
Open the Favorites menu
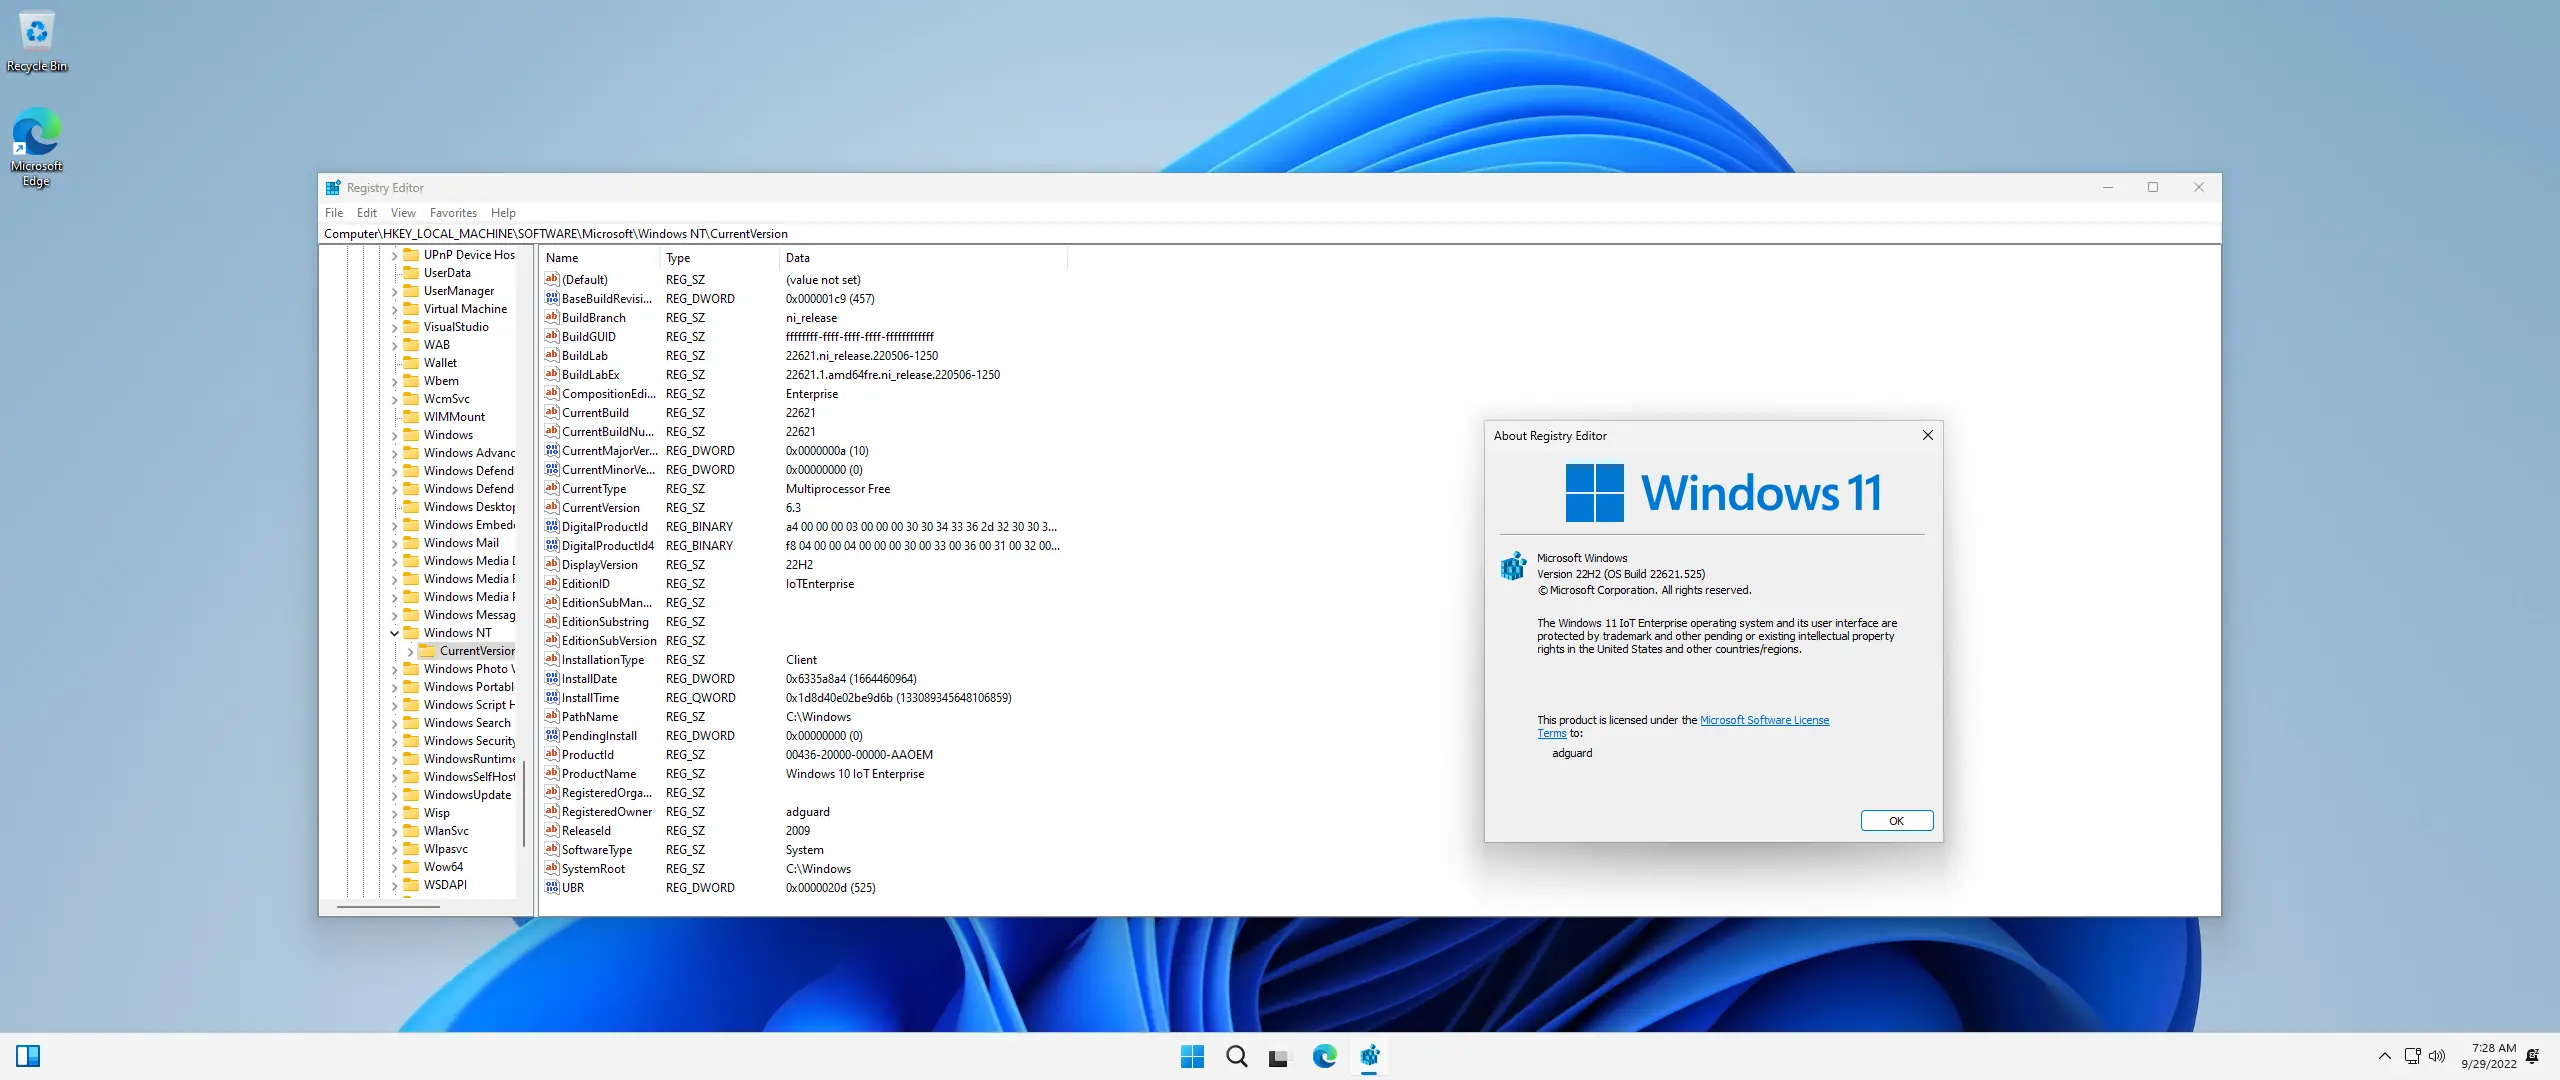tap(453, 213)
